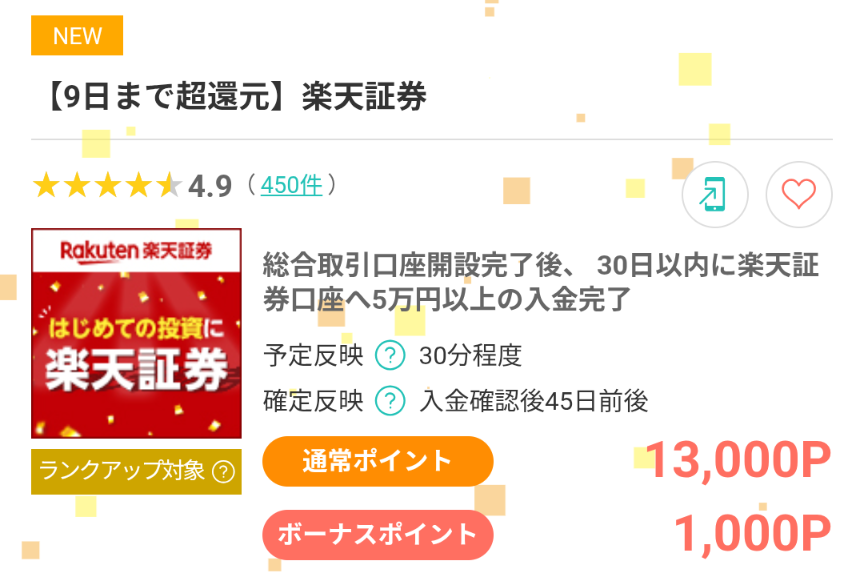Add offer to favorites with heart icon
This screenshot has height=576, width=864.
798,194
